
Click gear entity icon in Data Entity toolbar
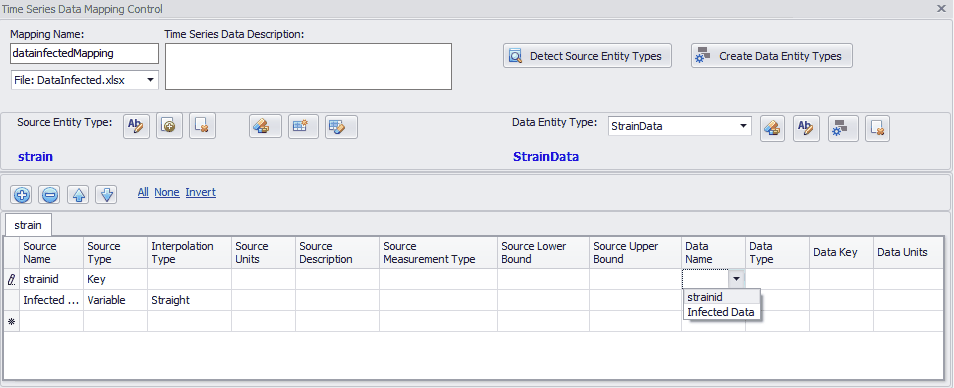coord(843,128)
